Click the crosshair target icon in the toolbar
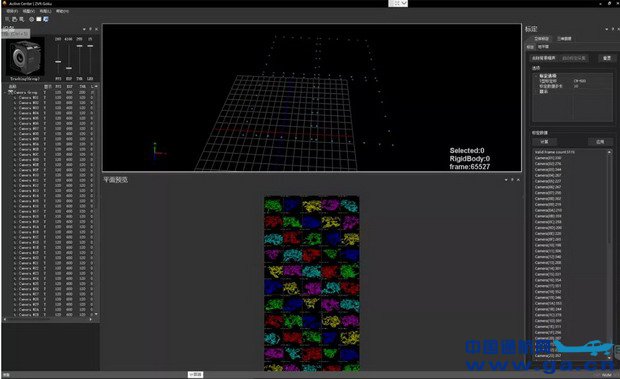This screenshot has height=379, width=620. [x=32, y=19]
